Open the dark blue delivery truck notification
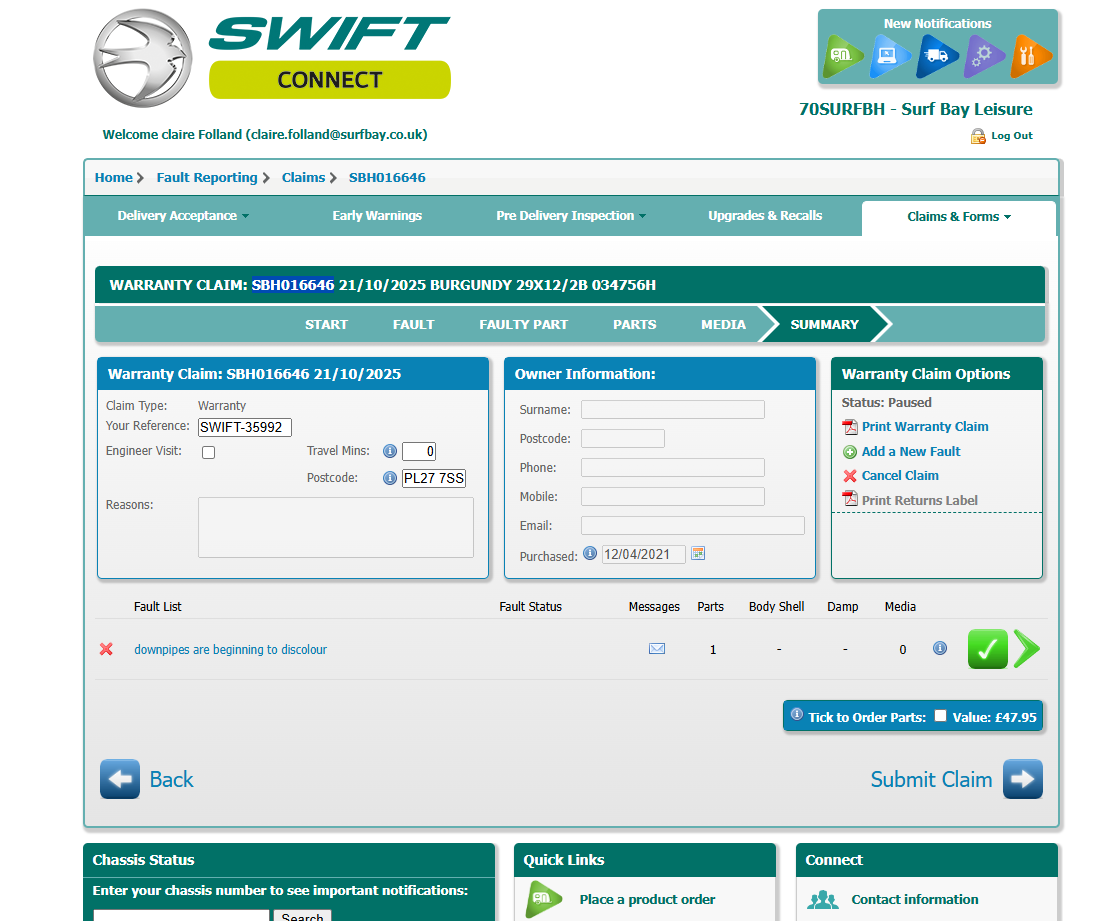The height and width of the screenshot is (921, 1093). pos(936,56)
